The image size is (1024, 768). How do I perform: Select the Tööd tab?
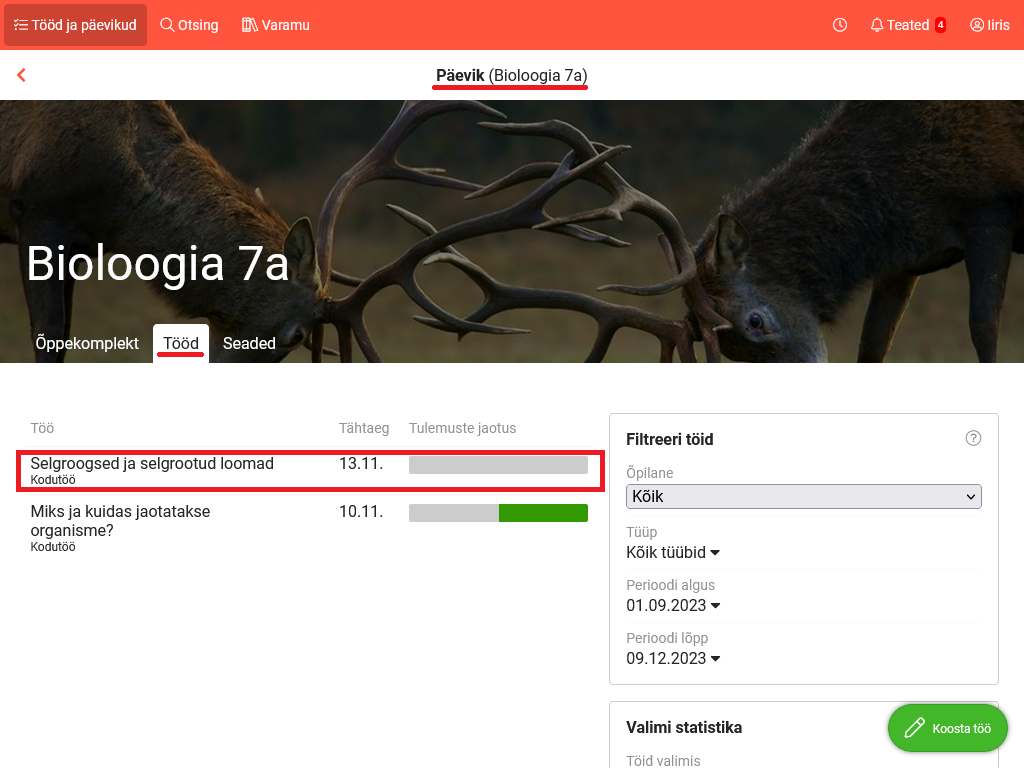tap(181, 343)
